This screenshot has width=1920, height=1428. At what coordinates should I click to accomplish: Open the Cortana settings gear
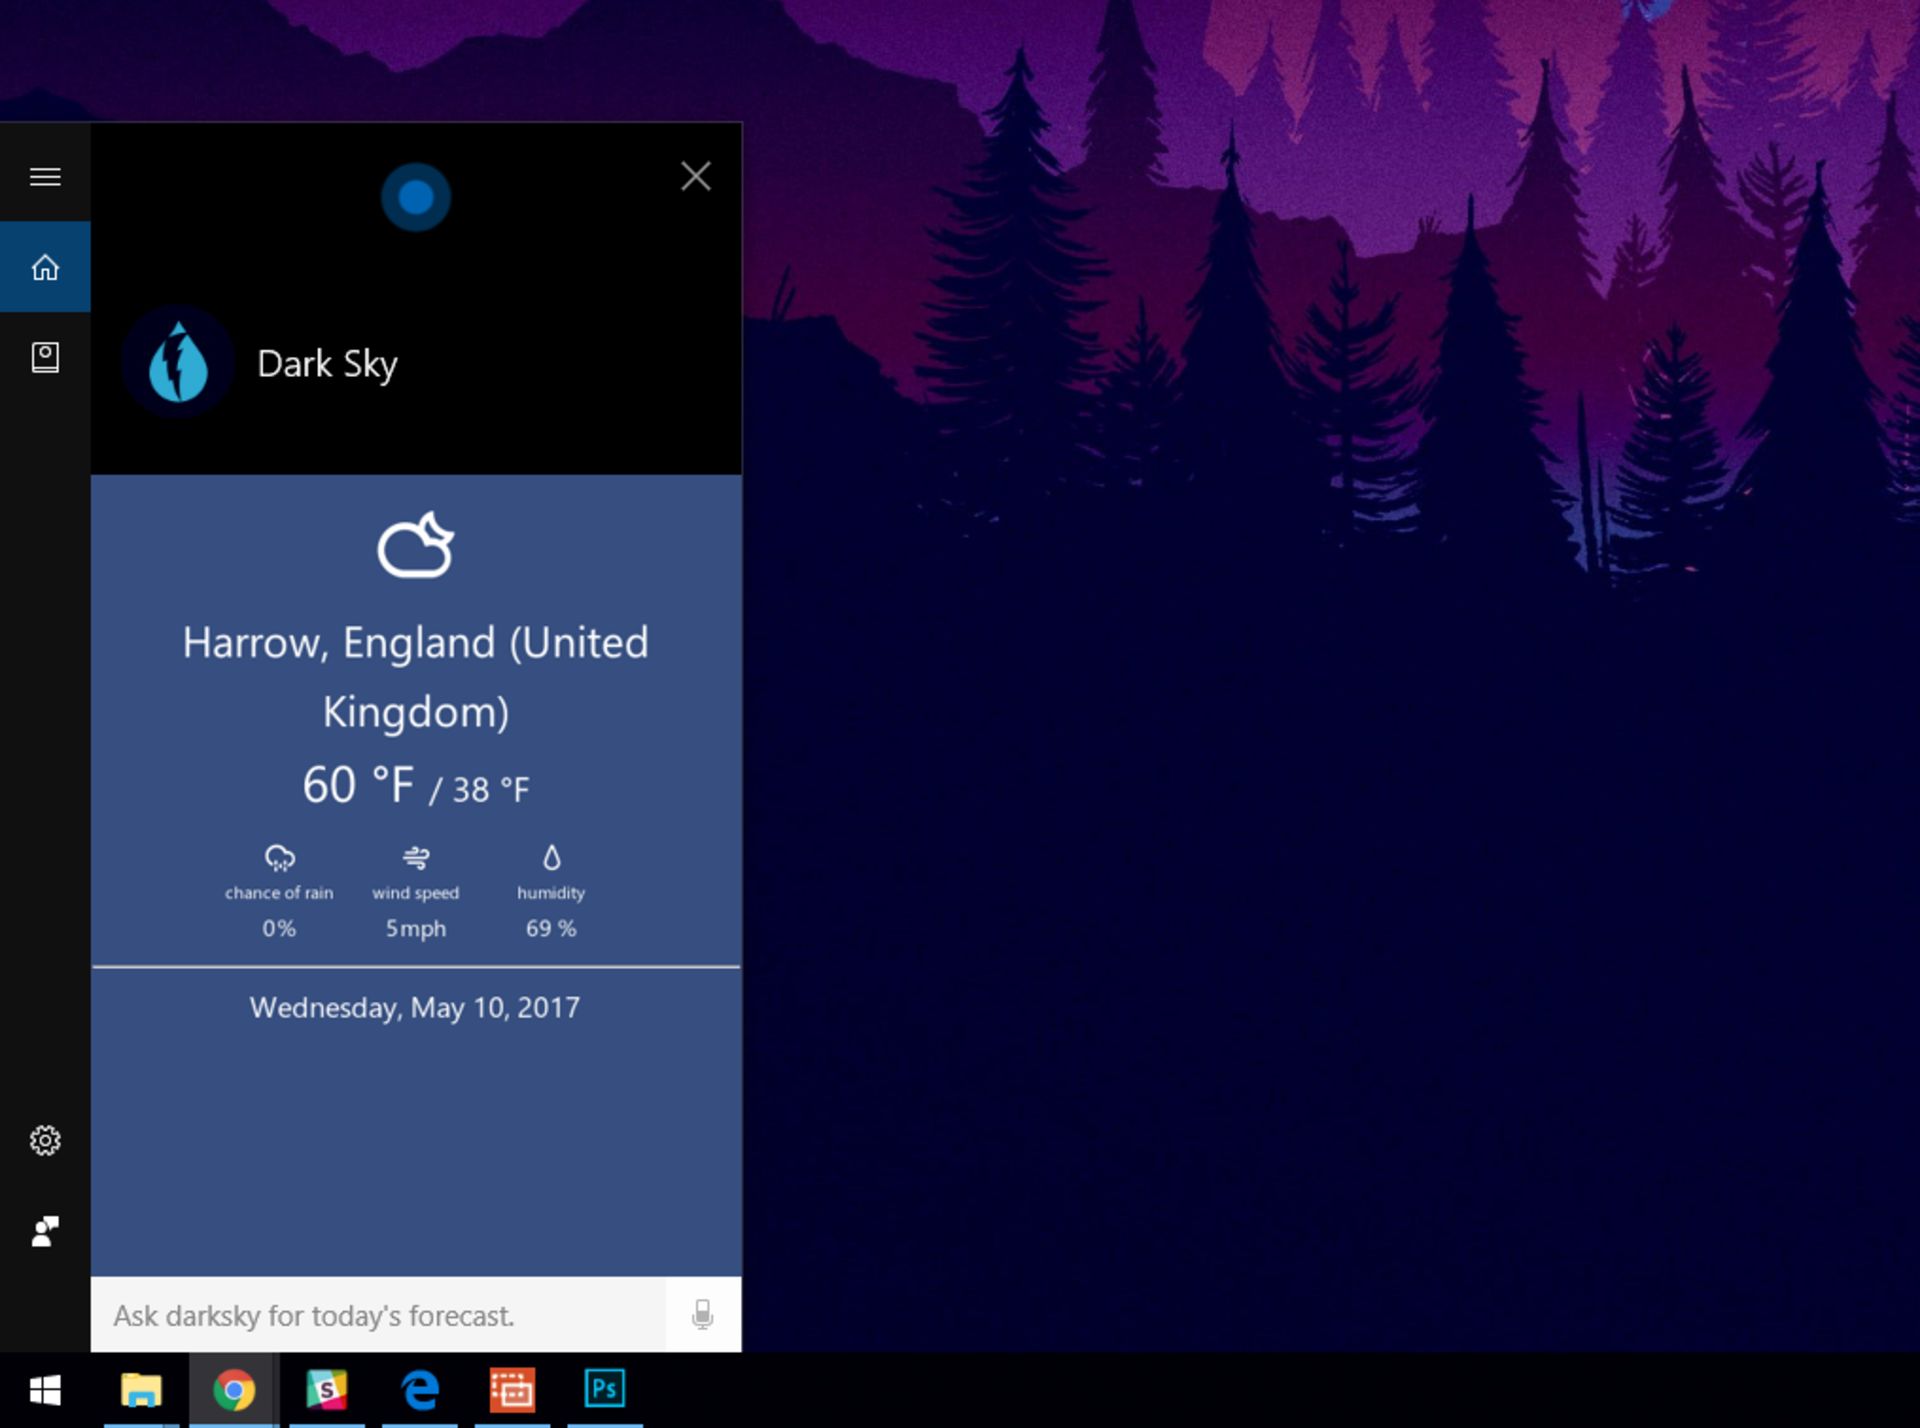click(45, 1140)
